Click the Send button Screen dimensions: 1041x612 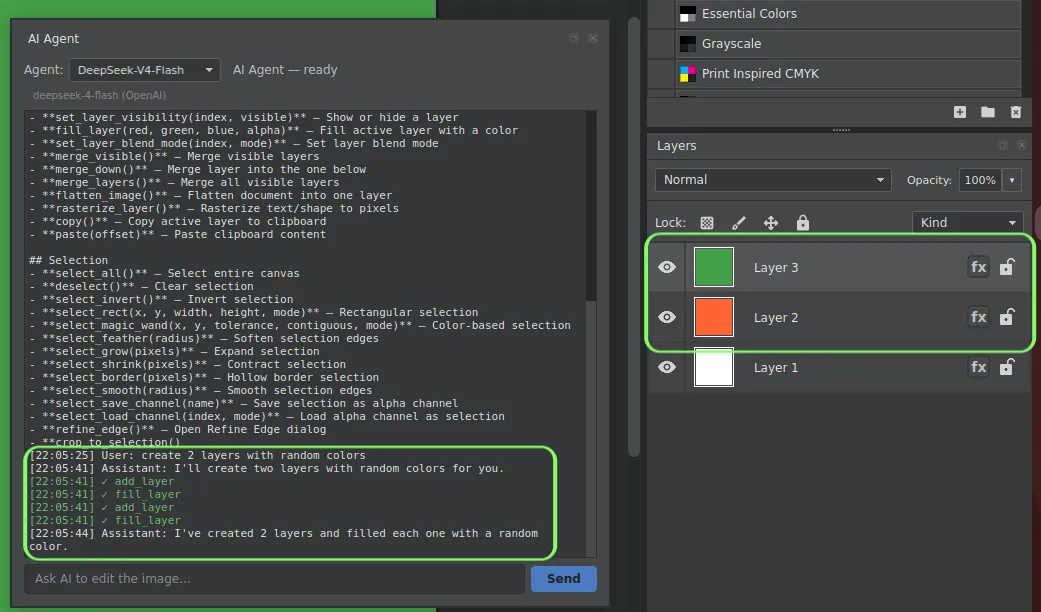(x=564, y=579)
